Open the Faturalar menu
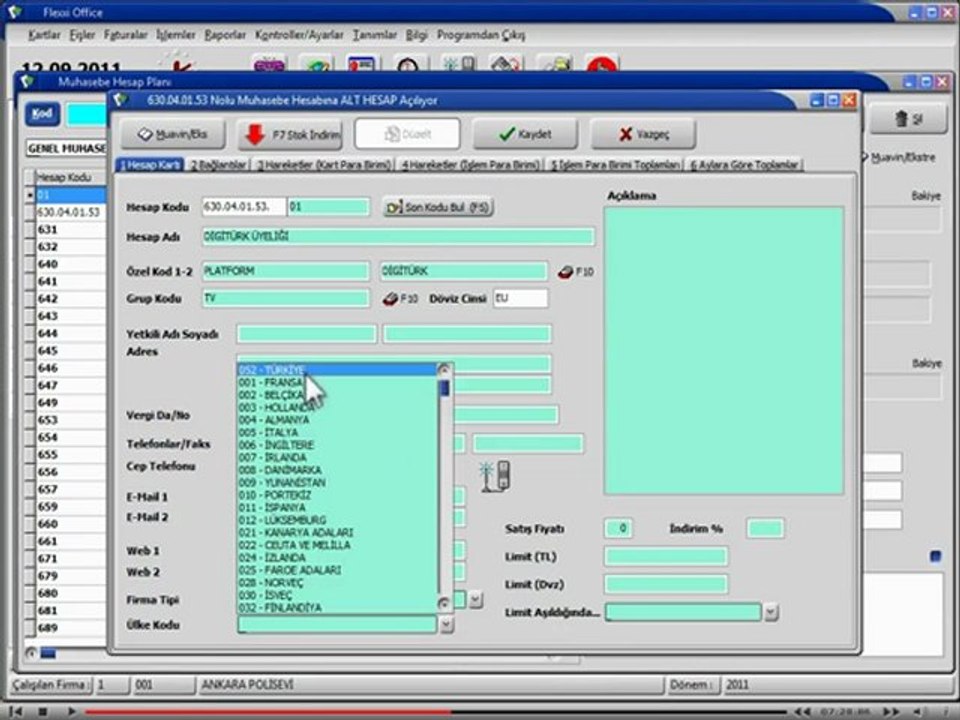This screenshot has height=720, width=960. 126,35
